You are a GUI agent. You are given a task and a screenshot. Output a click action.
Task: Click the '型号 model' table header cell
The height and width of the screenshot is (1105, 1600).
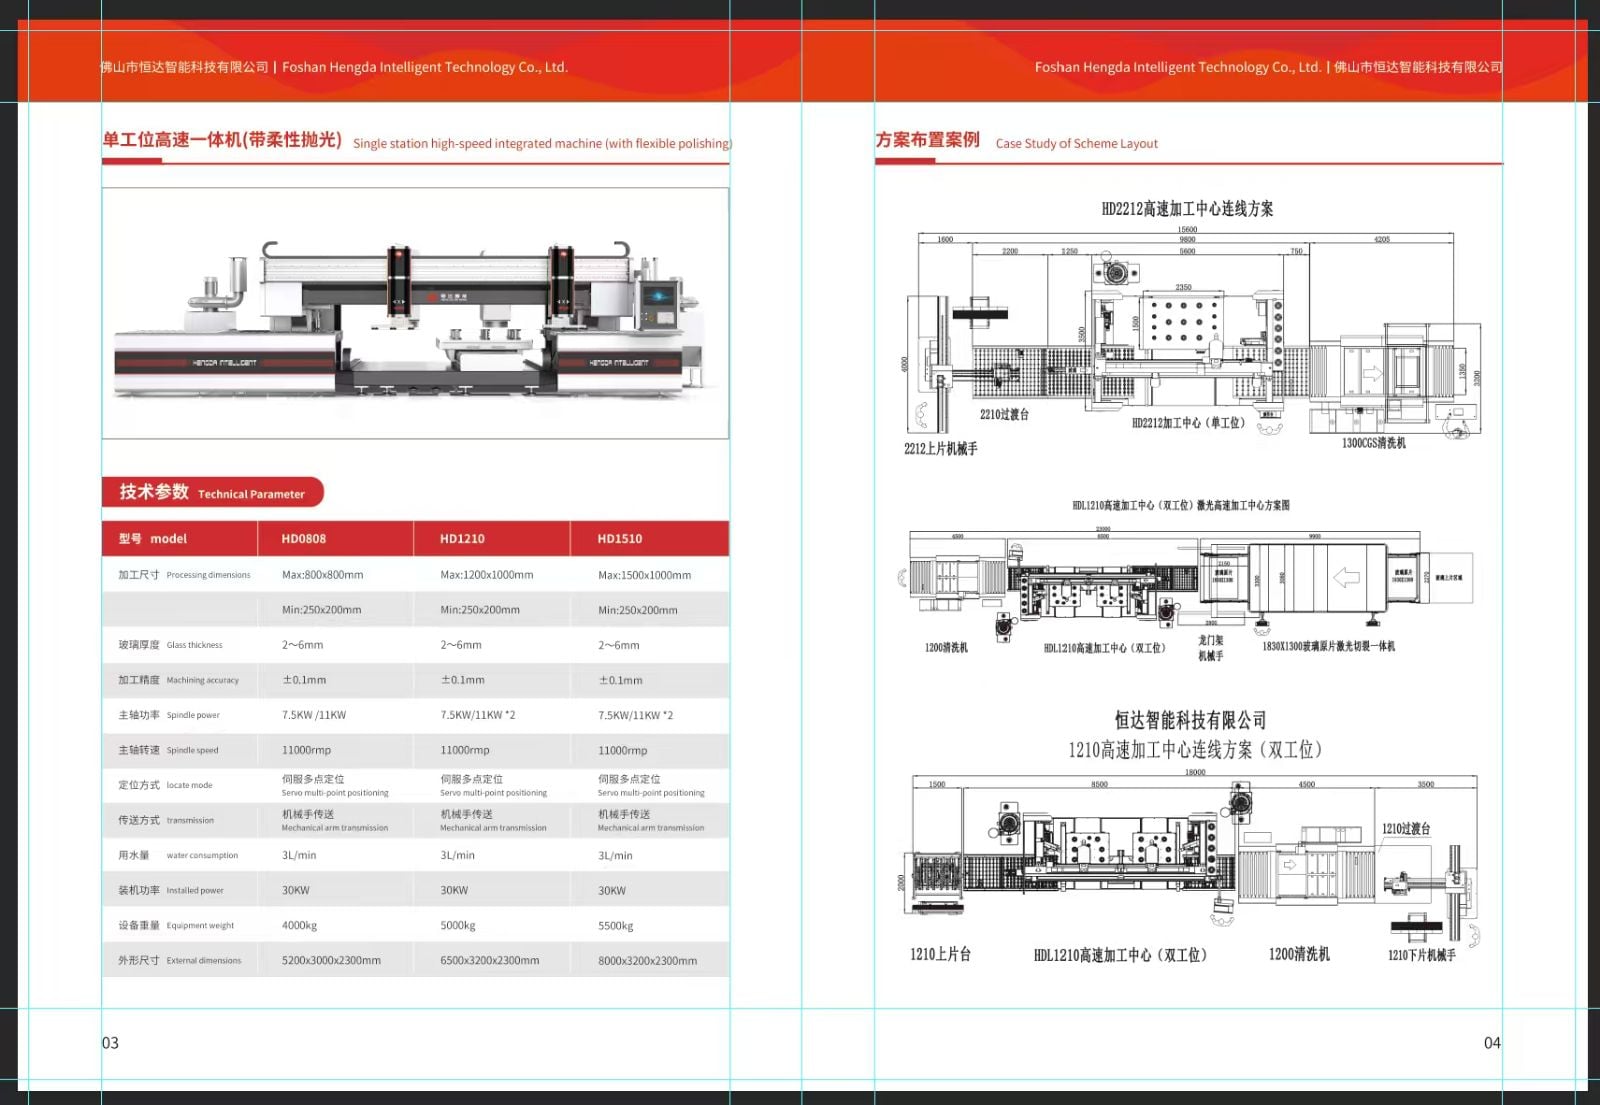(x=180, y=538)
